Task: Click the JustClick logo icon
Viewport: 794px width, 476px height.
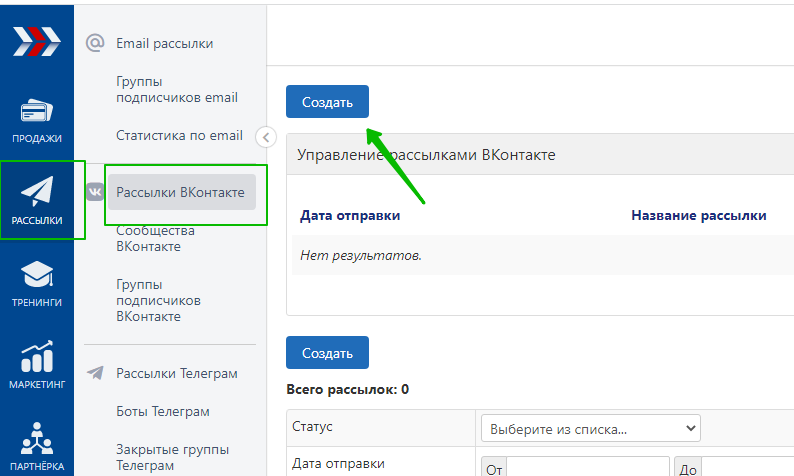Action: click(x=36, y=42)
